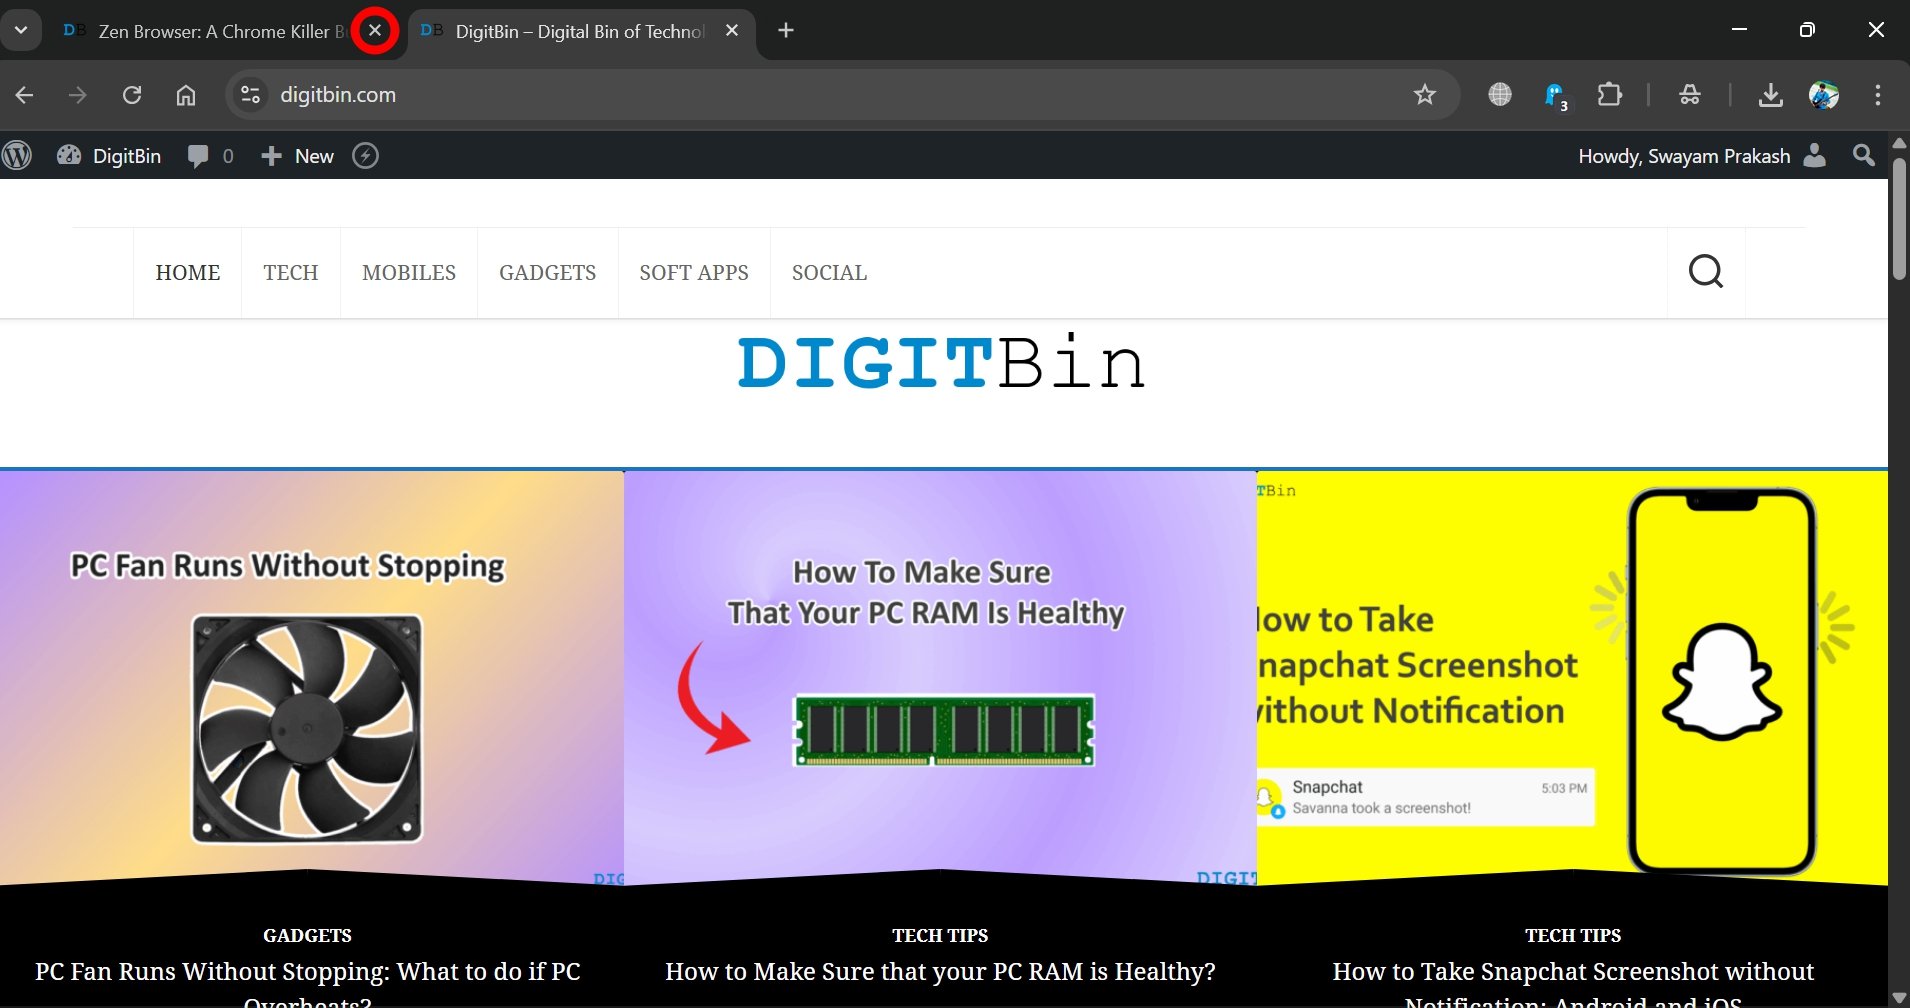Open the Extensions puzzle menu

pyautogui.click(x=1610, y=95)
